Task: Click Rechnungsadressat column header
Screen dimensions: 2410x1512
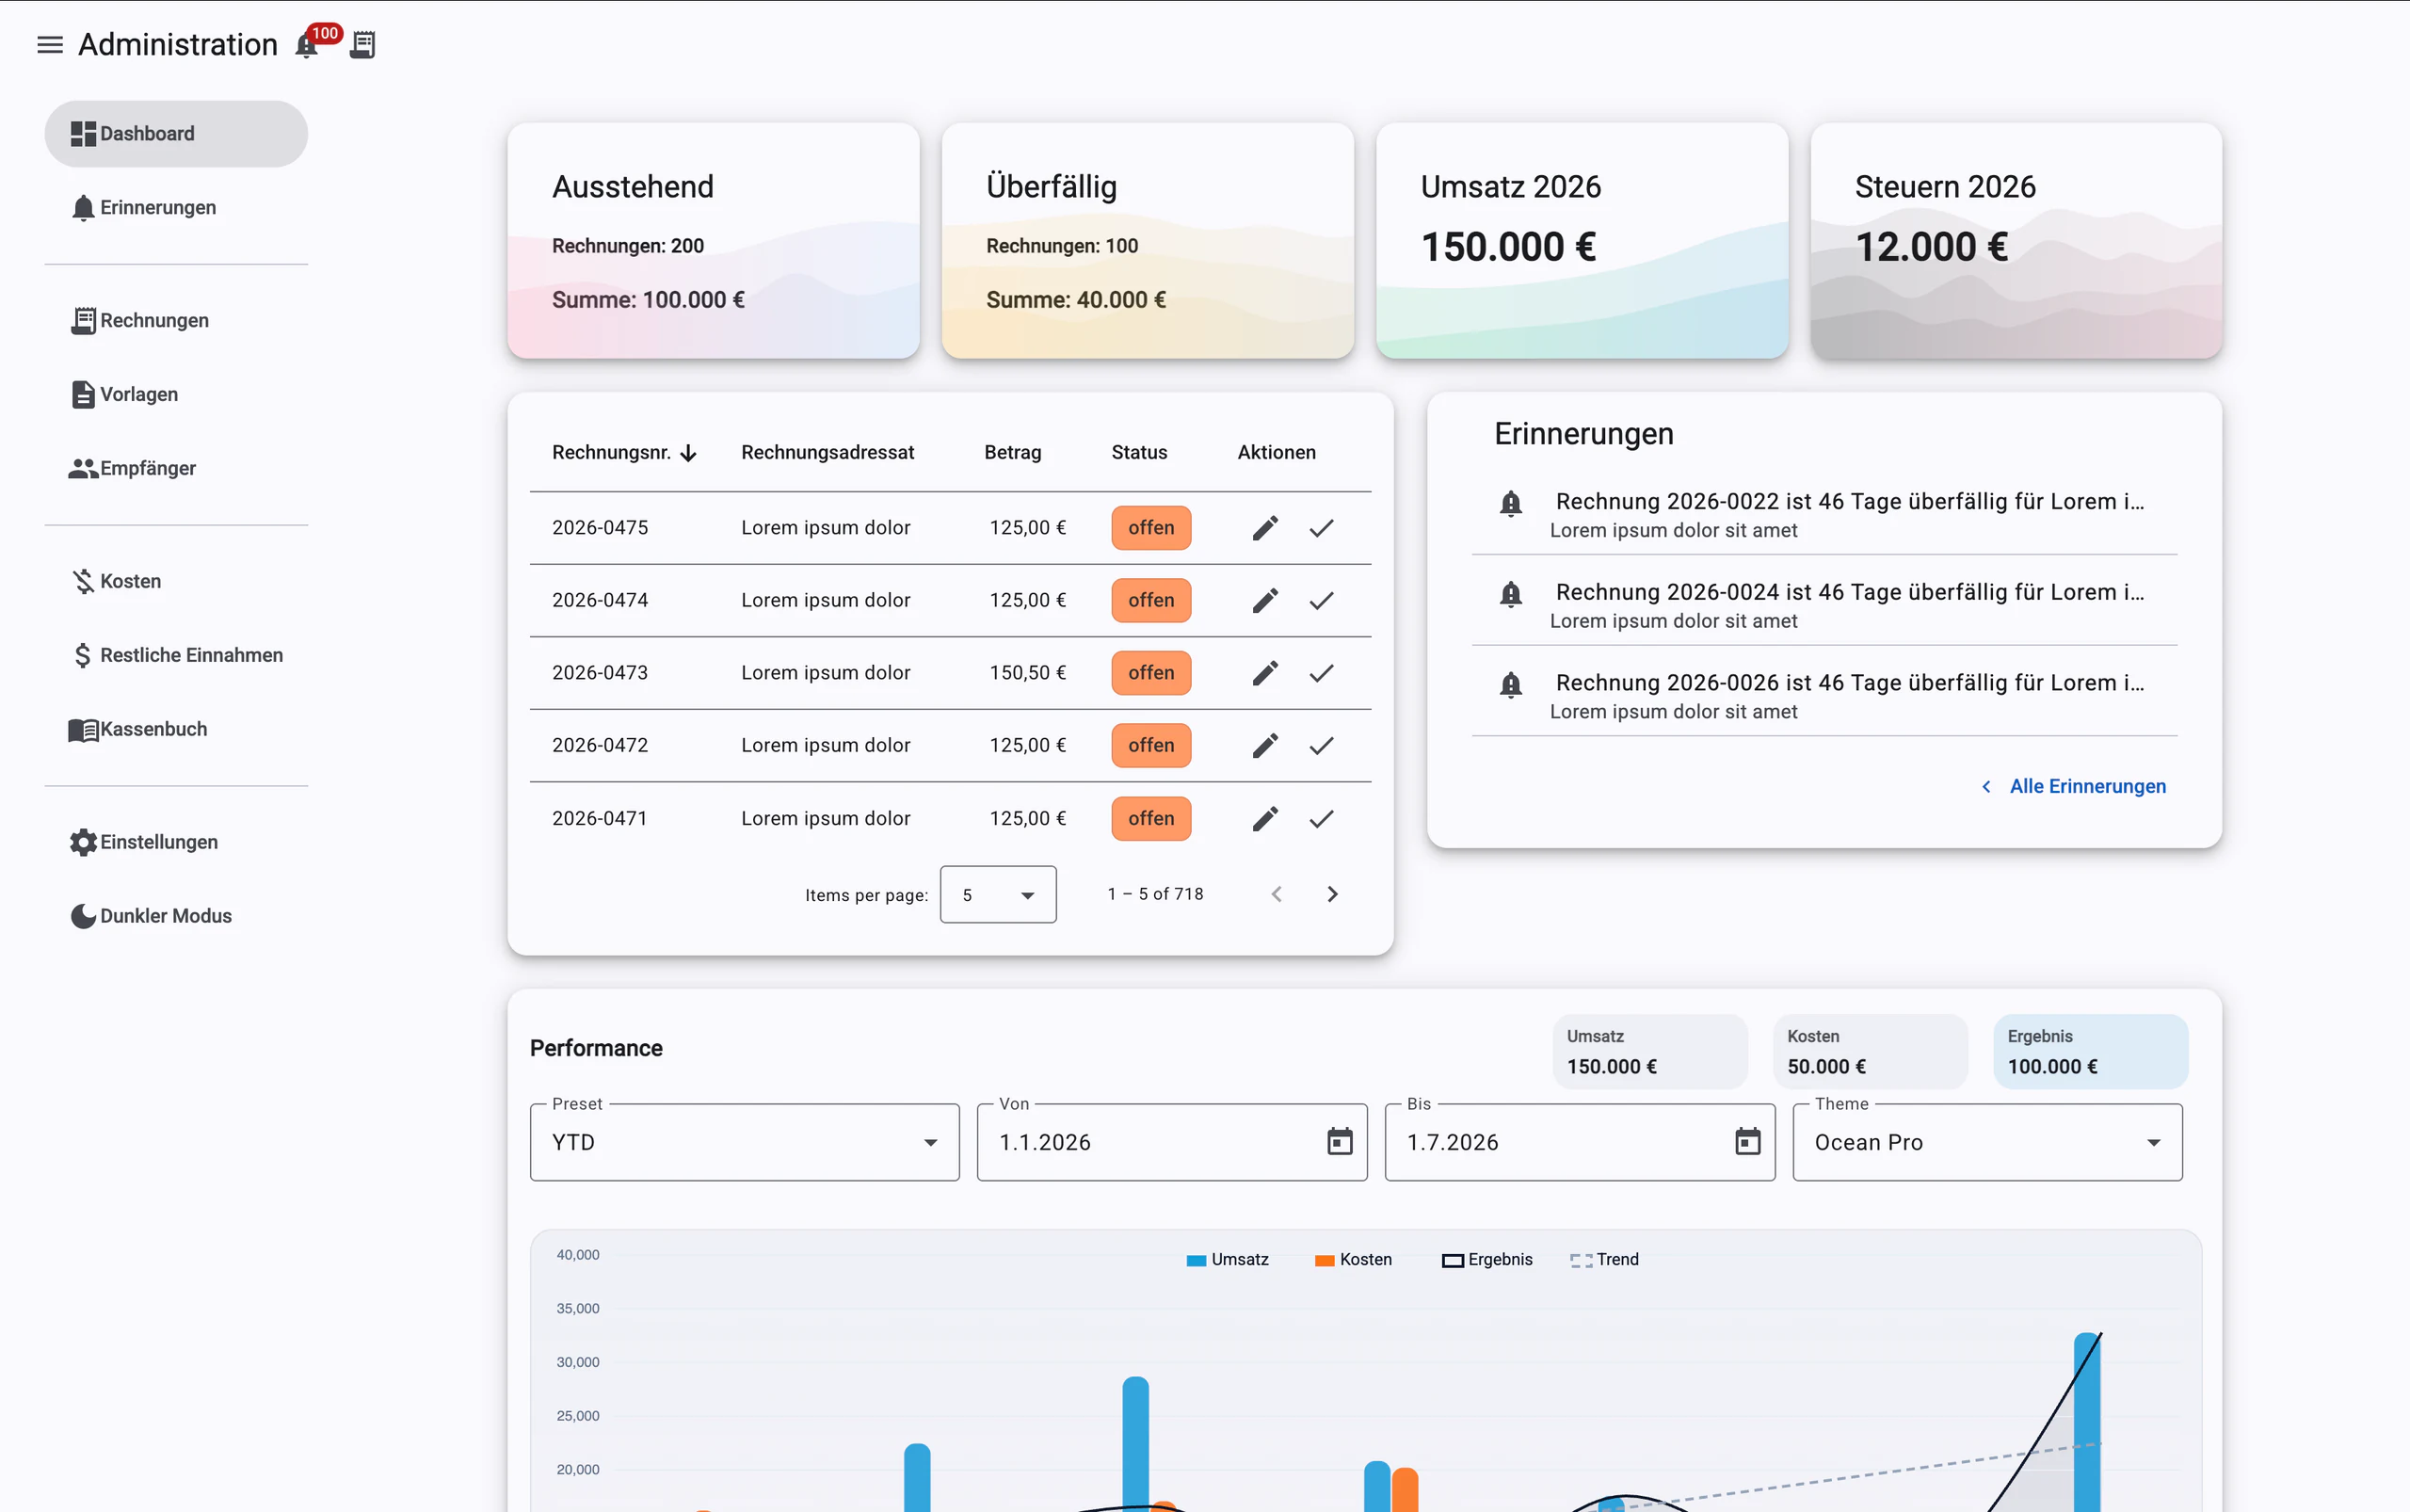Action: pos(827,453)
